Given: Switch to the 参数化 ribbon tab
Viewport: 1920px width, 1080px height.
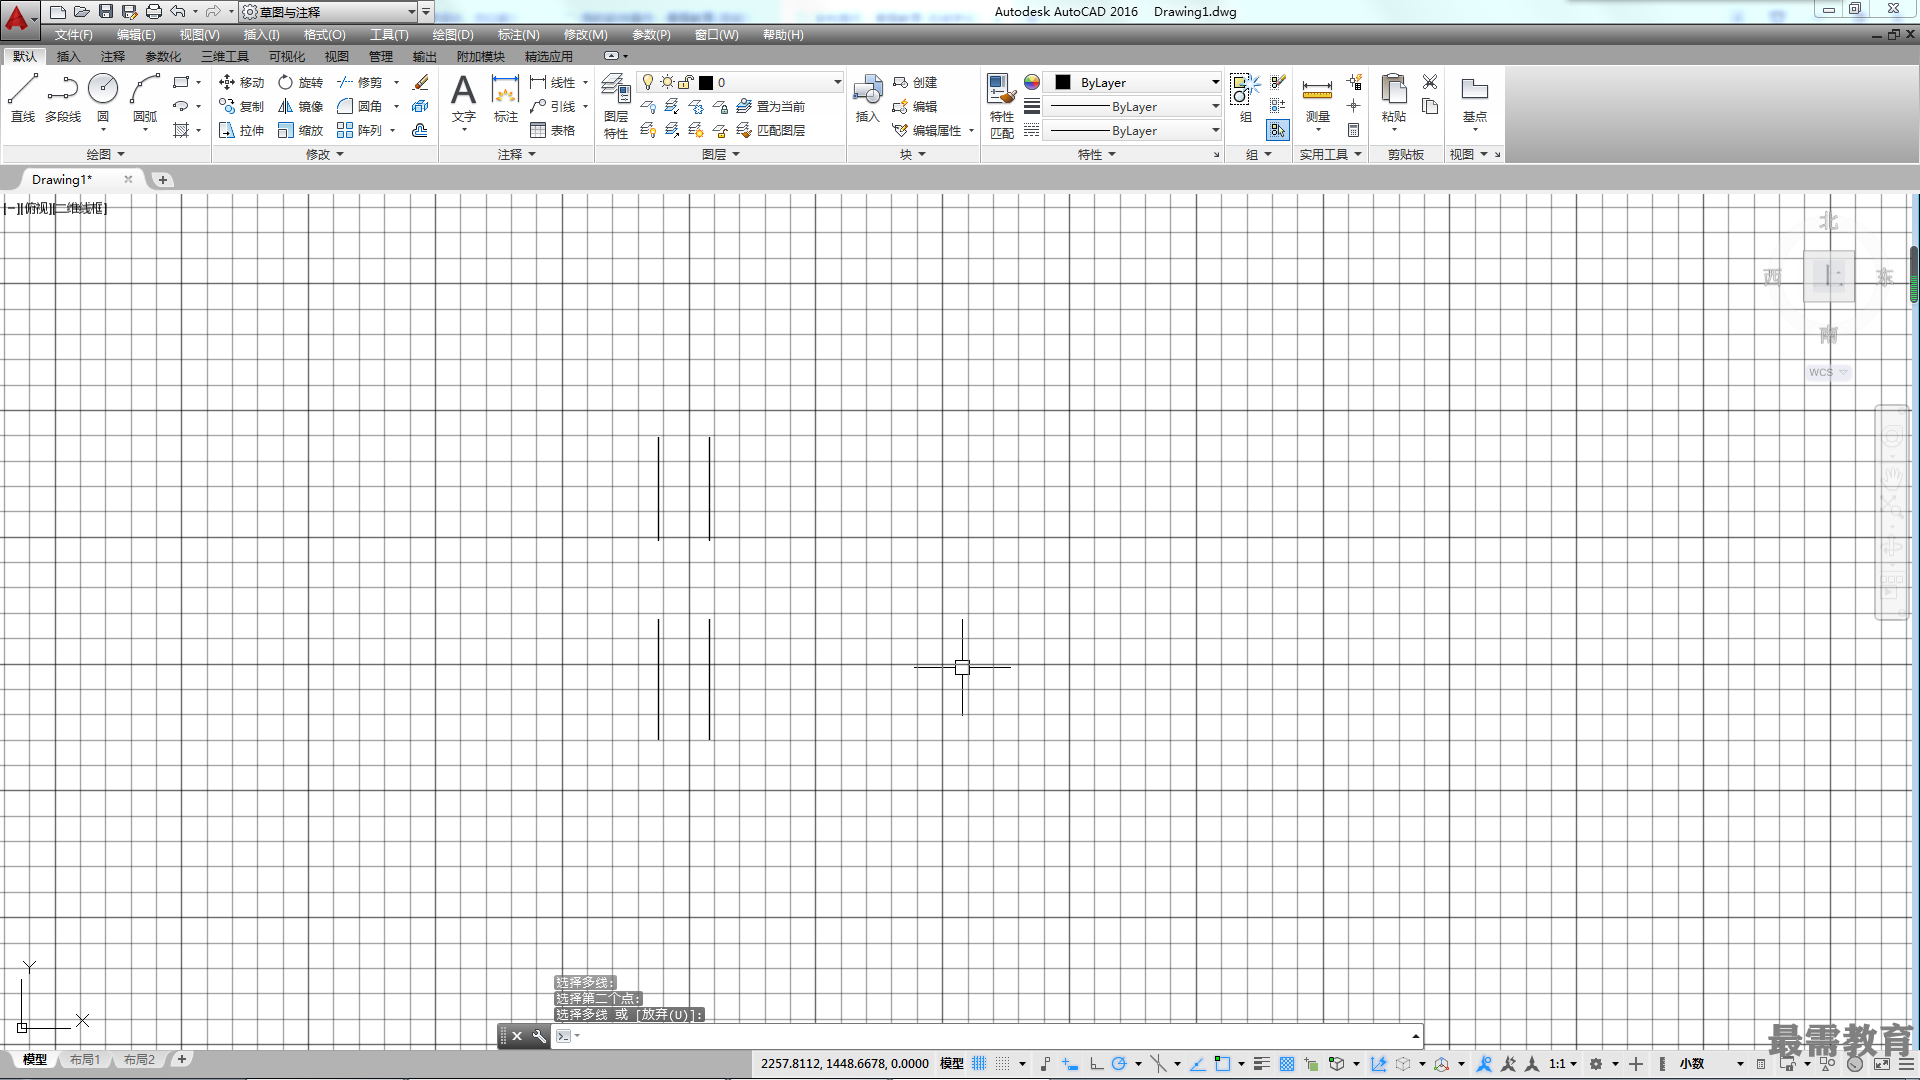Looking at the screenshot, I should 163,56.
